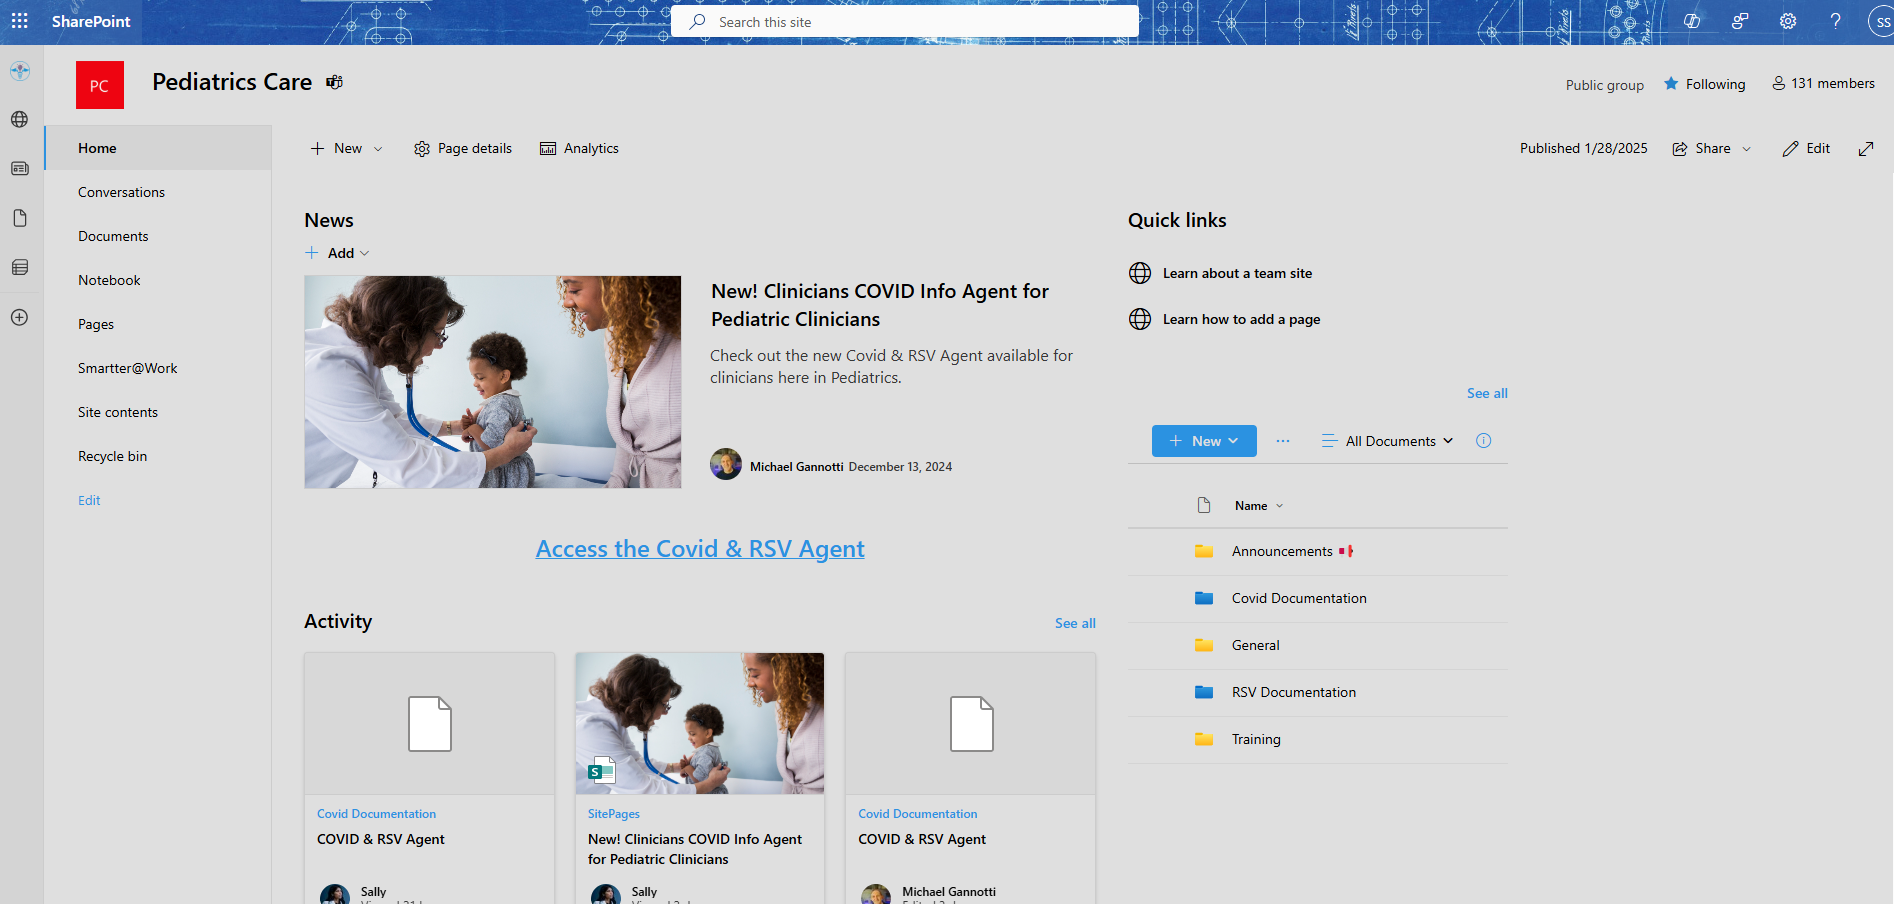Screen dimensions: 1894x904
Task: Open the document library info icon
Action: (x=1484, y=441)
